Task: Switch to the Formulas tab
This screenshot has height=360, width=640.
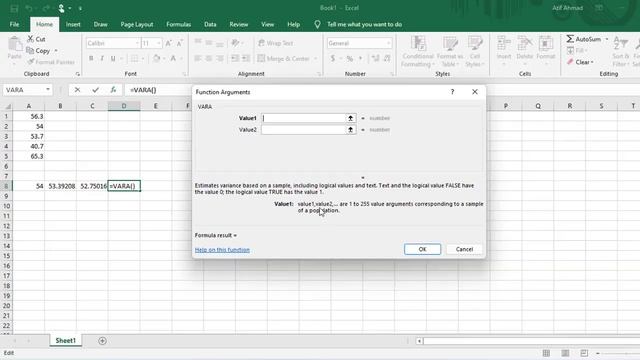Action: (178, 24)
